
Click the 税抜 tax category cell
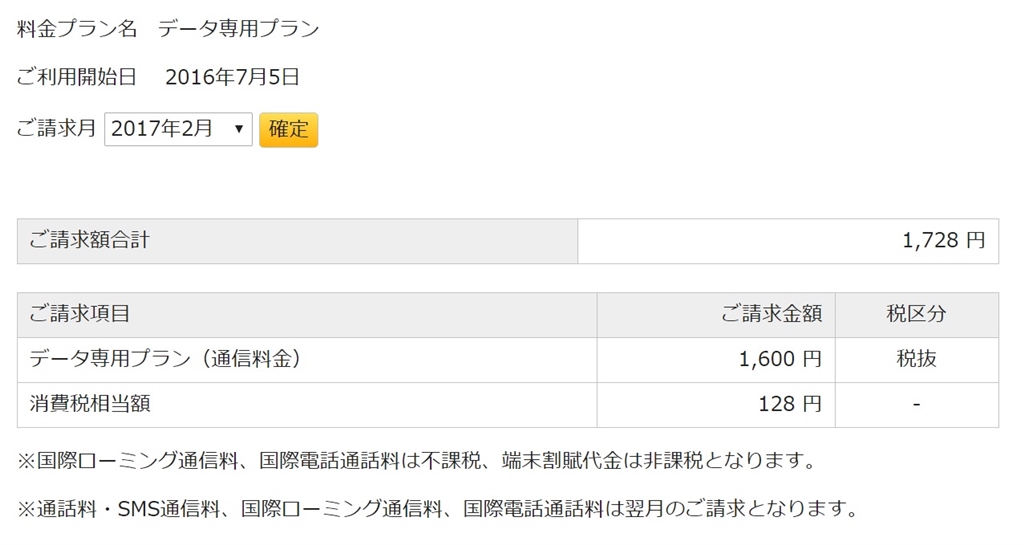[916, 359]
